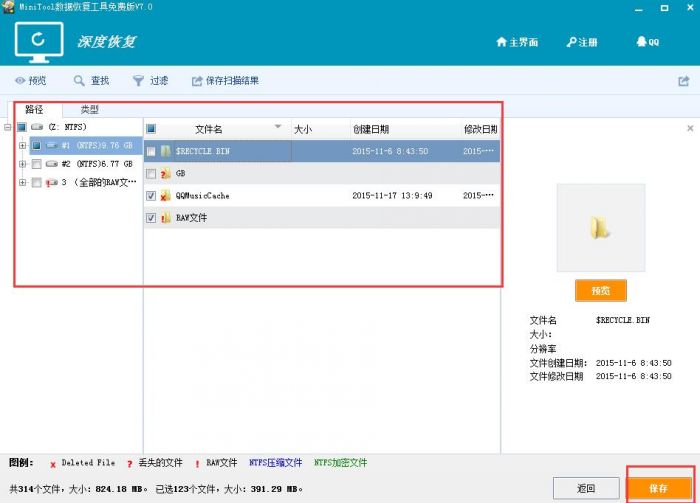Click the NTFS压缩文件 legend text

(x=275, y=463)
